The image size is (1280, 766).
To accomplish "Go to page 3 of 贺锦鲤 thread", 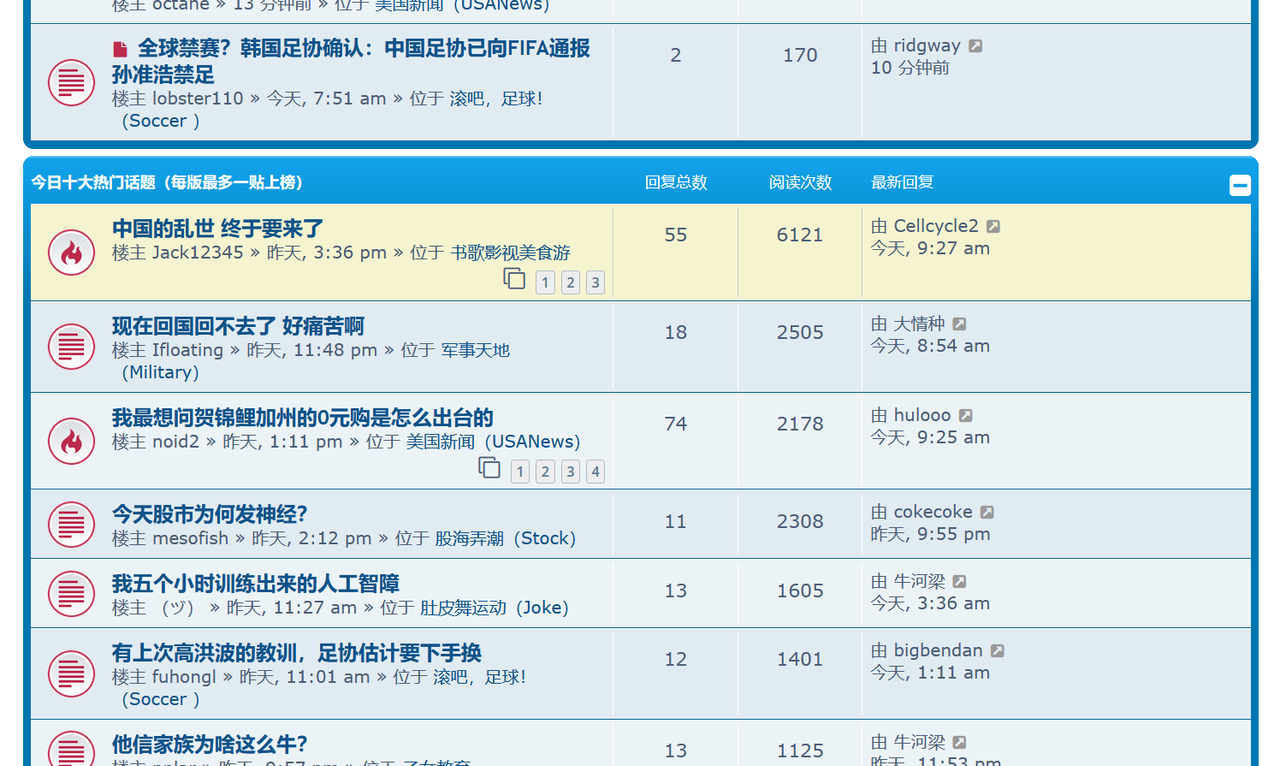I will [570, 472].
